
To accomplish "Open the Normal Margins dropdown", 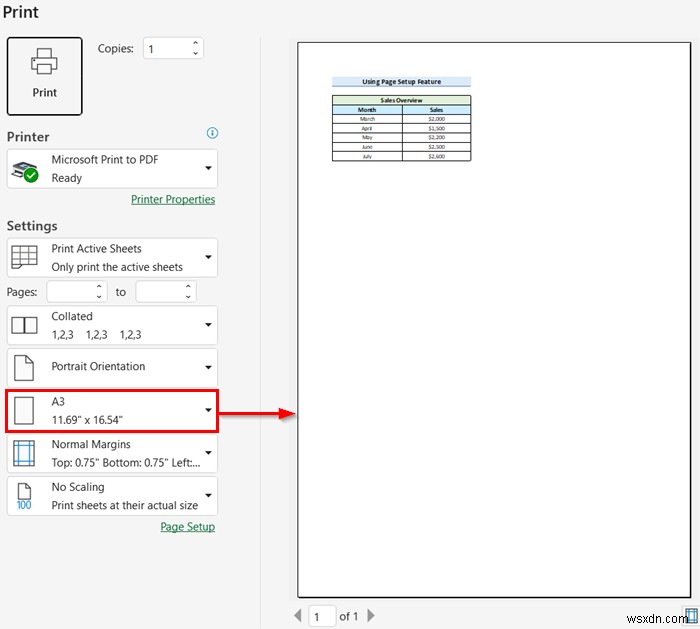I will pos(112,453).
